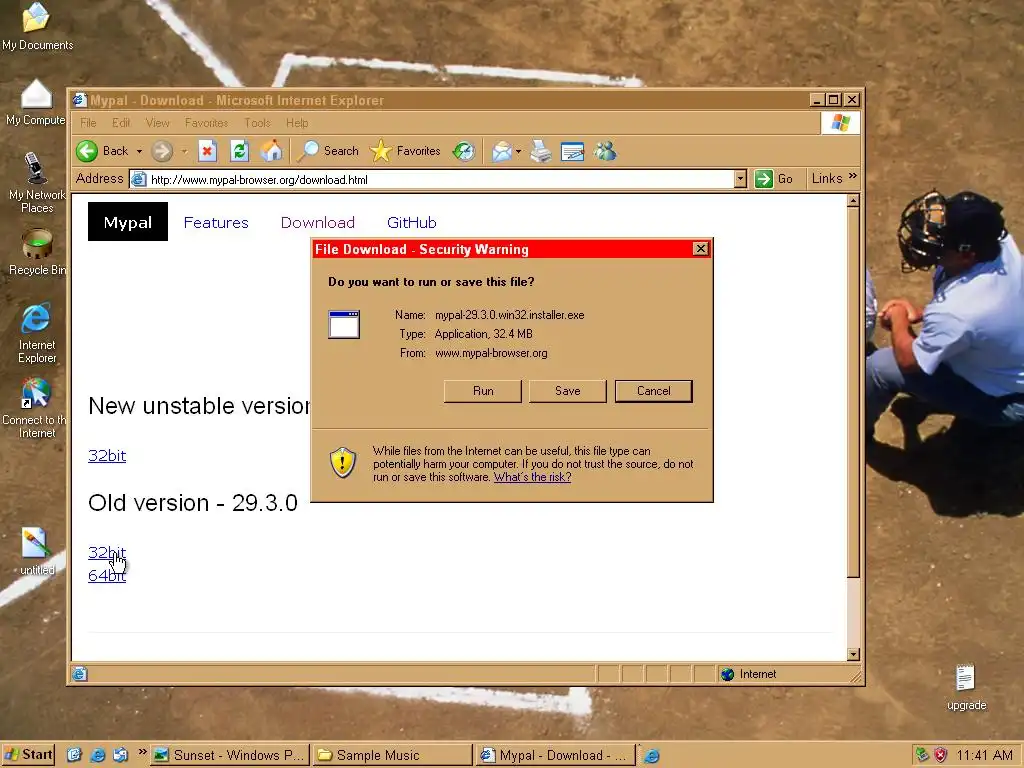Select the Connect to the Internet desktop icon

[x=37, y=393]
